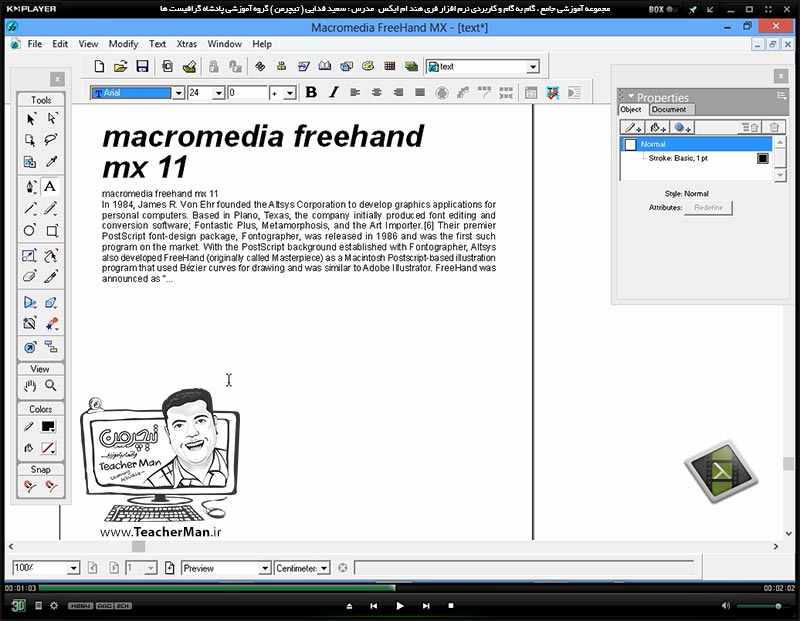800x621 pixels.
Task: Select the Hand tool
Action: (30, 386)
